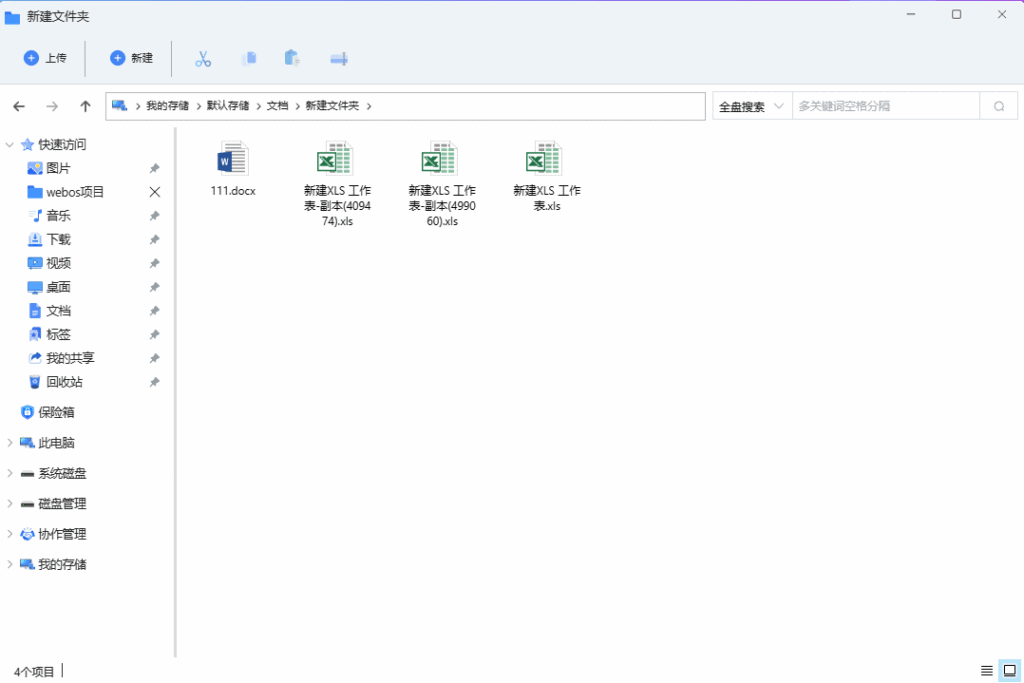The width and height of the screenshot is (1024, 683).
Task: Click the 新建 create button
Action: tap(131, 59)
